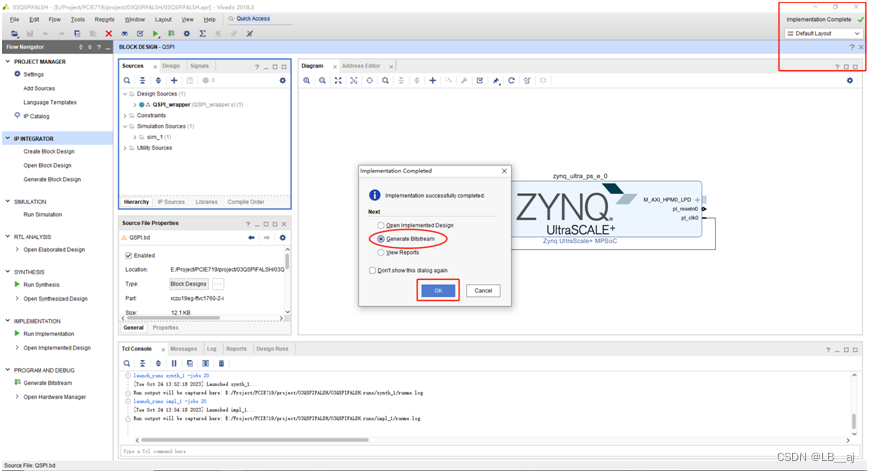The height and width of the screenshot is (473, 869).
Task: Click the sigma report icon in toolbar
Action: 203,34
